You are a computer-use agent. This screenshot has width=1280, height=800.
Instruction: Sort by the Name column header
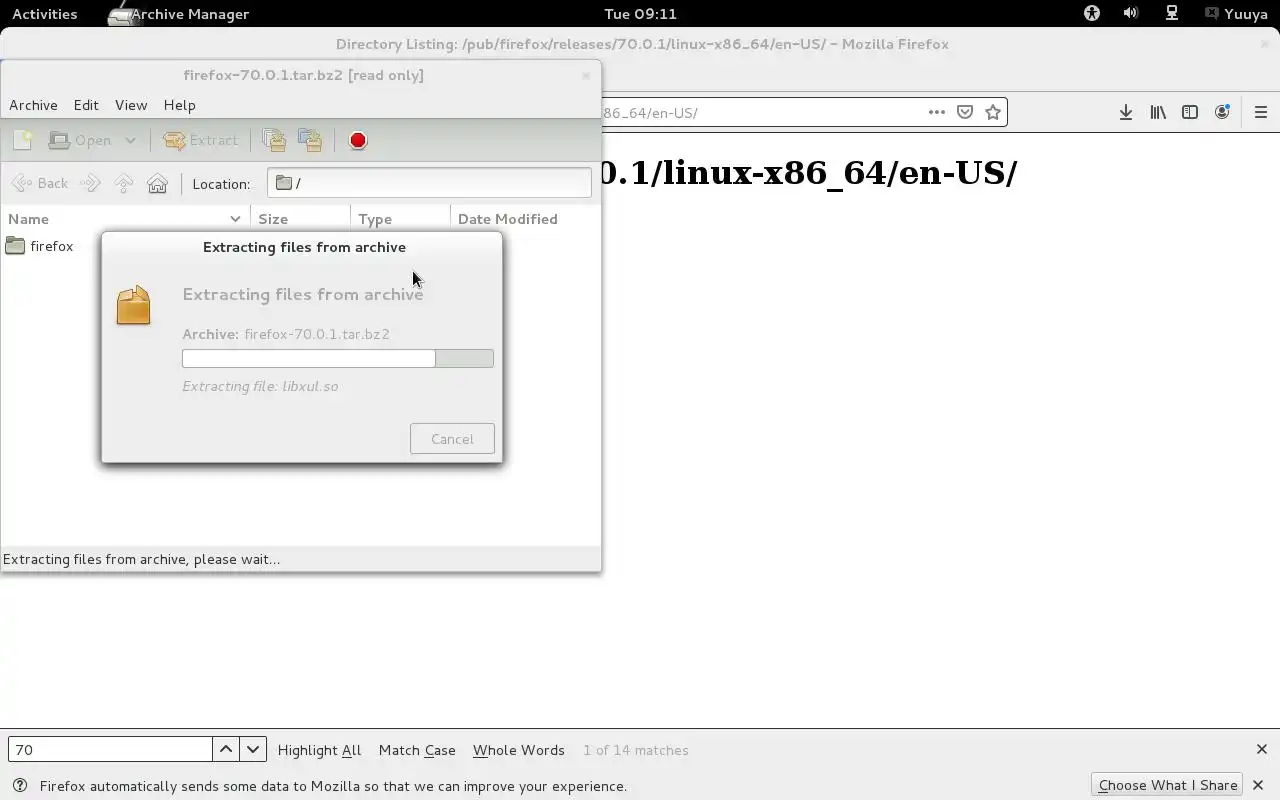(125, 219)
